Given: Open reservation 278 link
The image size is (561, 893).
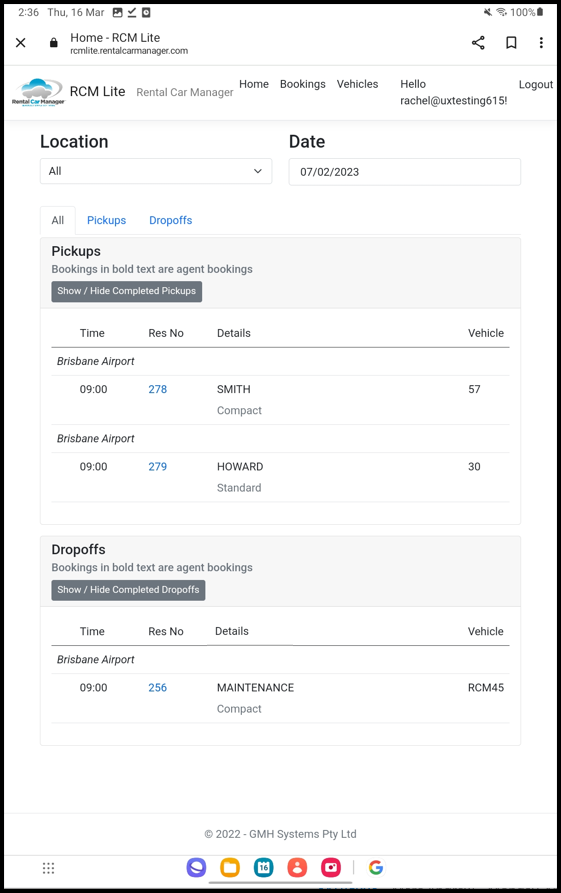Looking at the screenshot, I should click(158, 390).
